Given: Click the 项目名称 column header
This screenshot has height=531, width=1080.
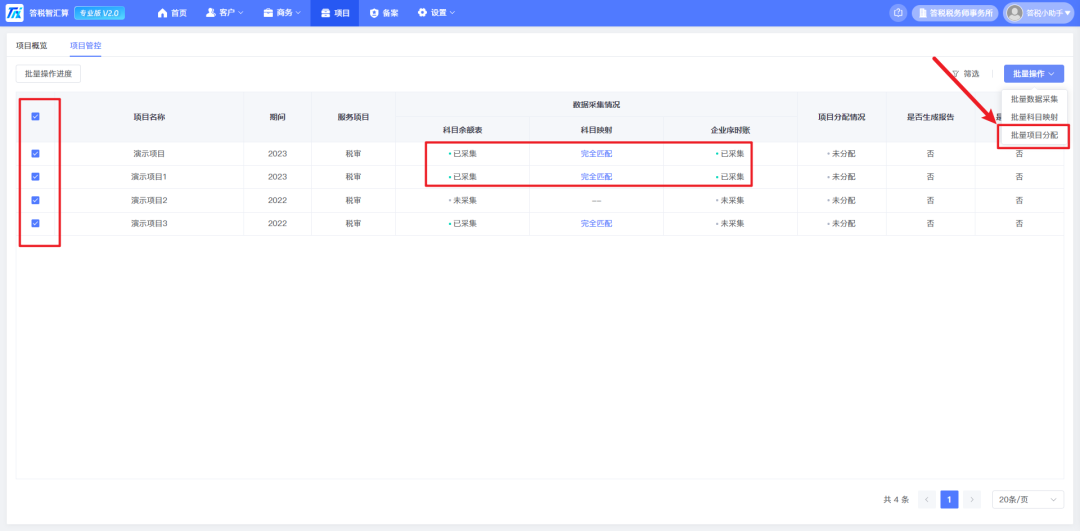Looking at the screenshot, I should pyautogui.click(x=149, y=117).
